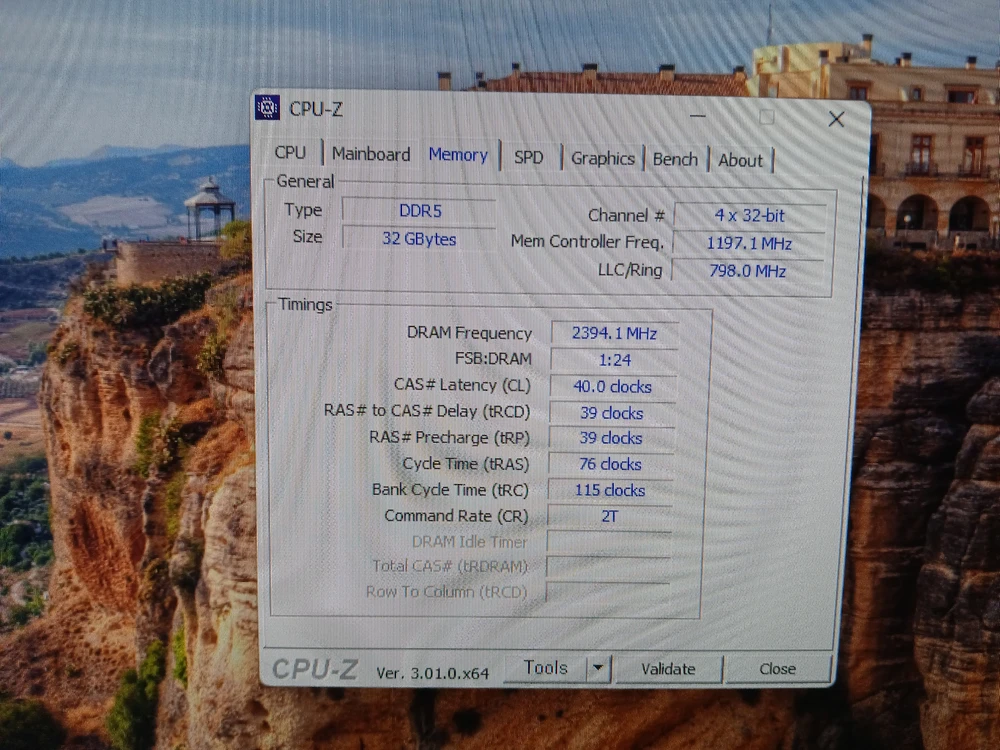This screenshot has height=750, width=1000.
Task: Click the Validate button
Action: [x=668, y=669]
